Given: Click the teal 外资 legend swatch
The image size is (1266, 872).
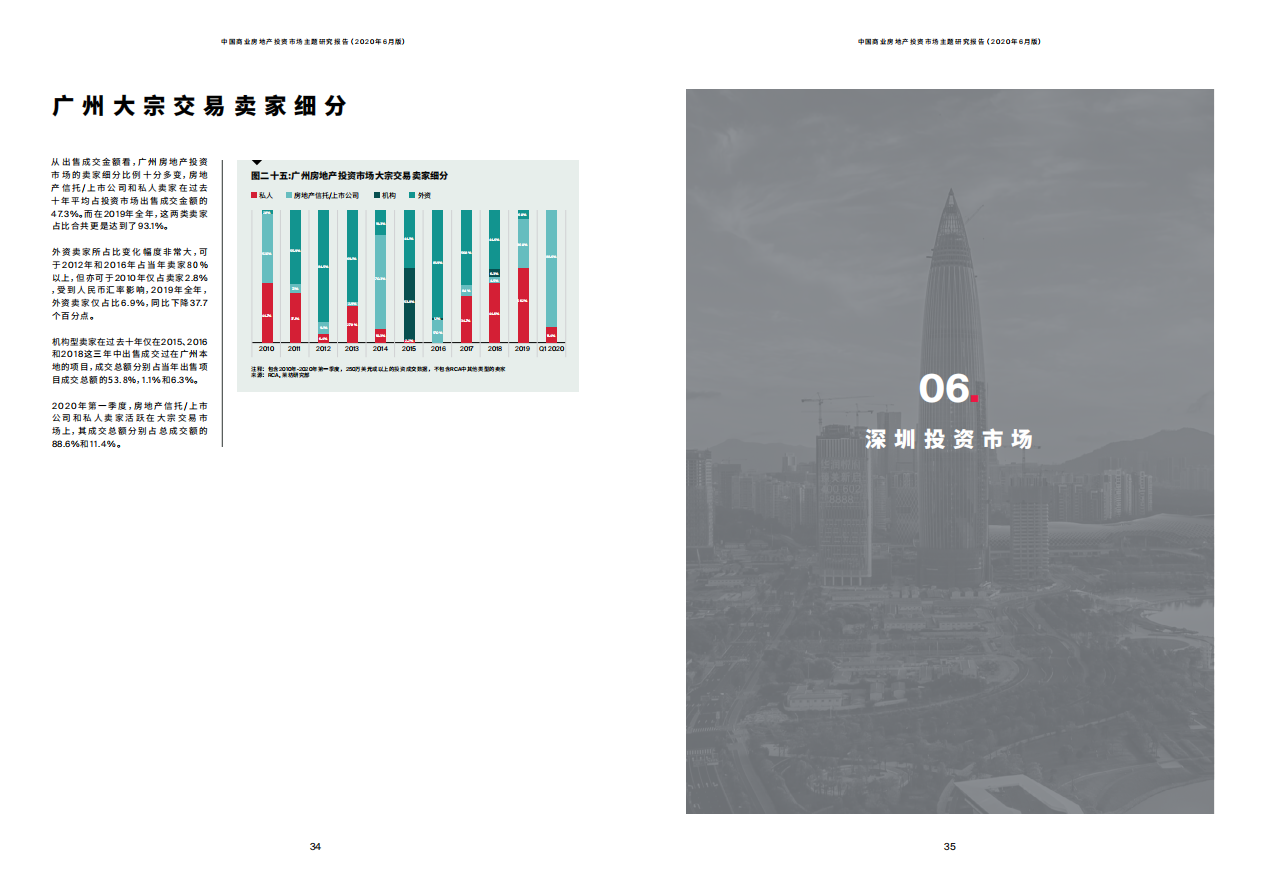Looking at the screenshot, I should pyautogui.click(x=412, y=196).
